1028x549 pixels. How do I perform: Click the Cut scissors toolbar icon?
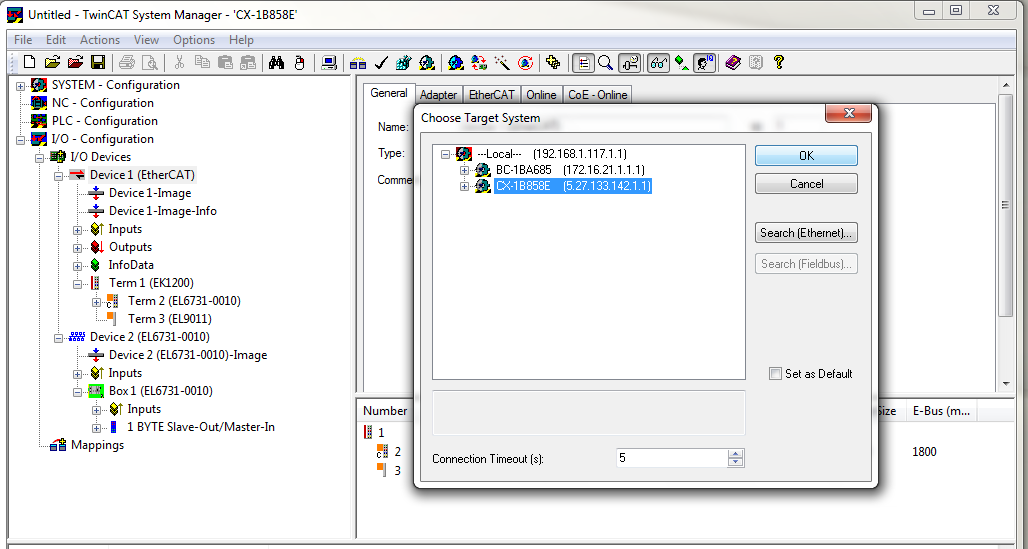pyautogui.click(x=179, y=62)
